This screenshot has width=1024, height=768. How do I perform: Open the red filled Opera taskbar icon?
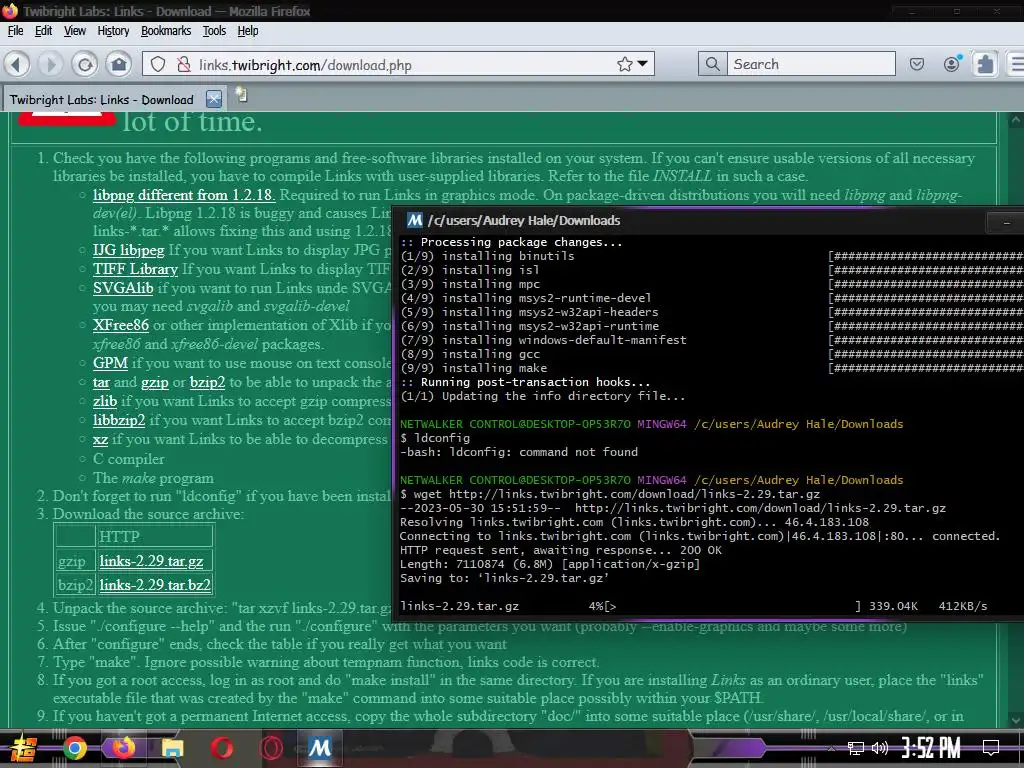tap(222, 748)
